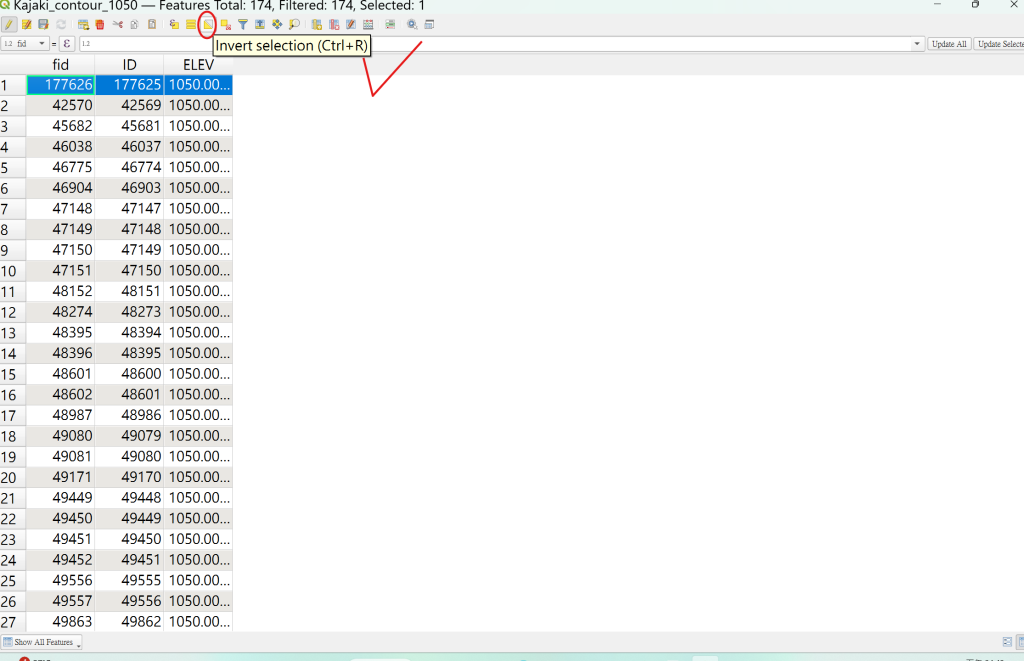Select cell with fid 46038
The width and height of the screenshot is (1024, 661).
click(x=61, y=147)
